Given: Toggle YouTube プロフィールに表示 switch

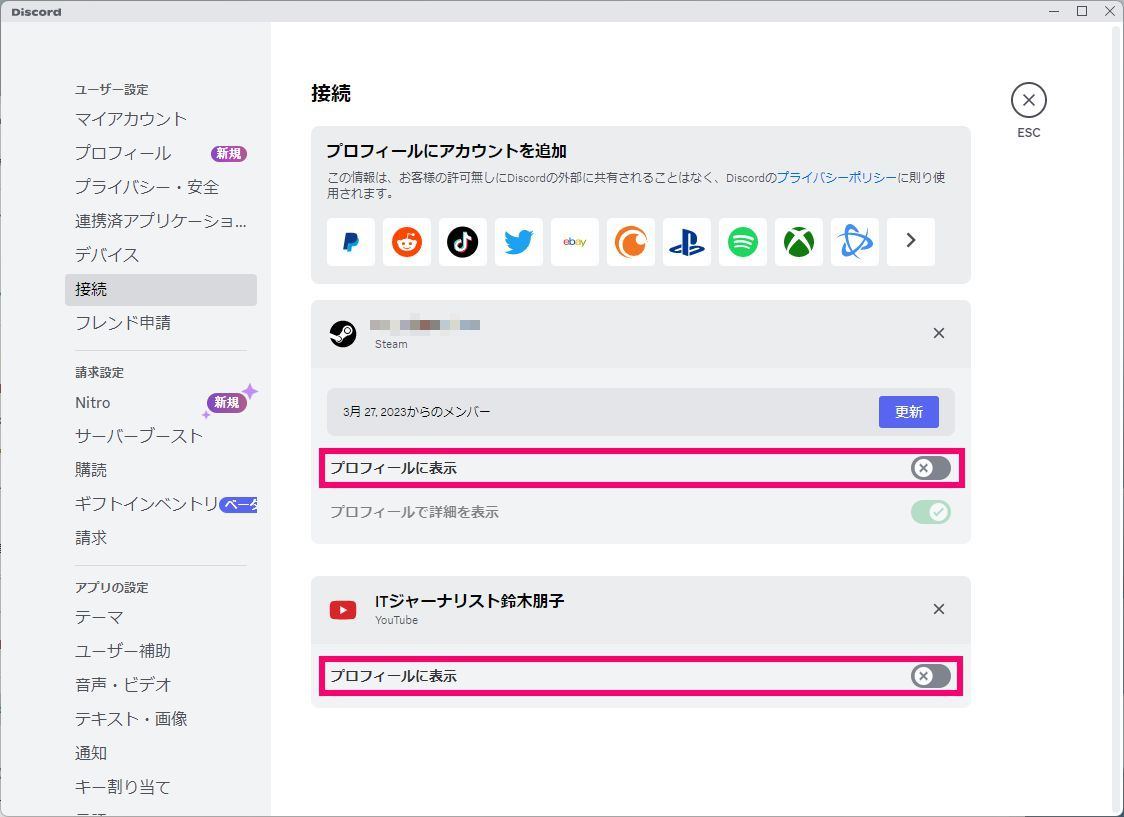Looking at the screenshot, I should click(x=930, y=676).
